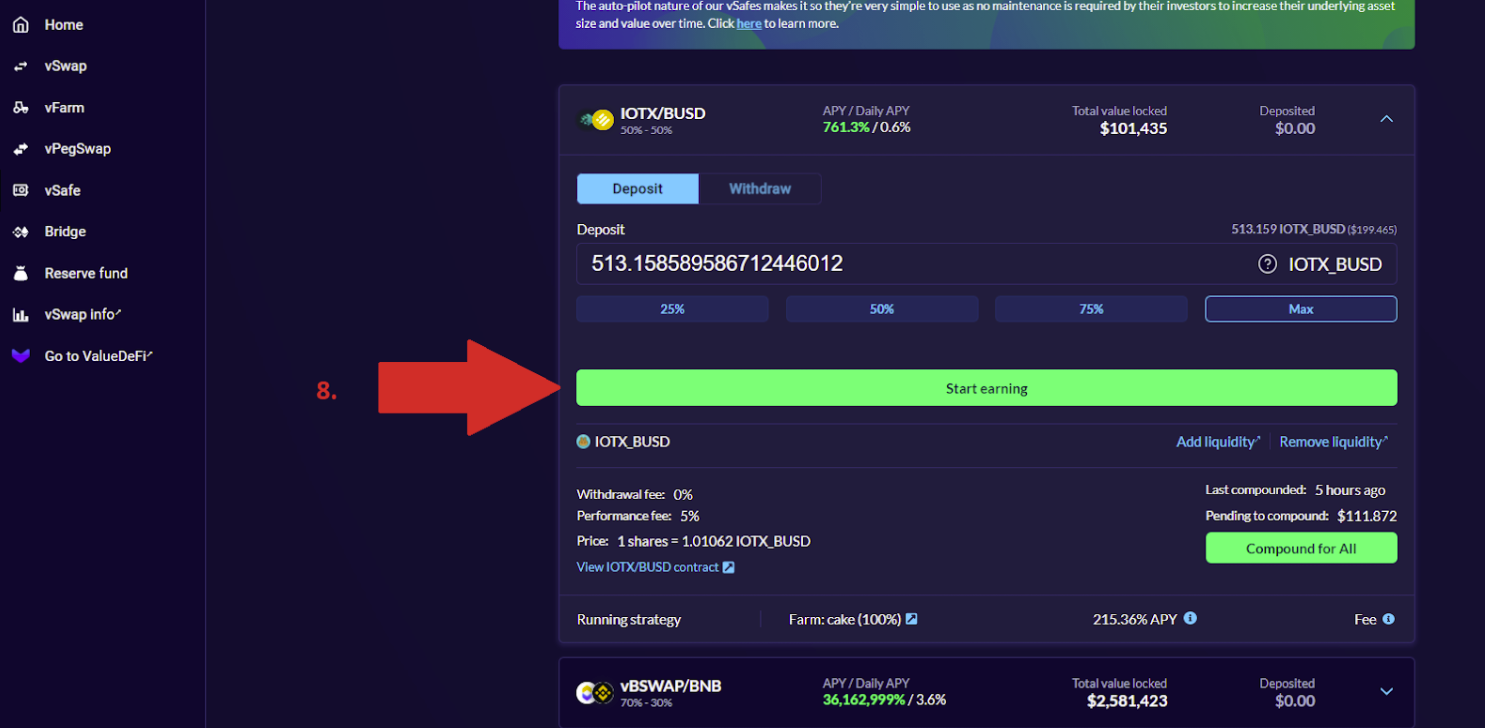
Task: Click the Compound for All button
Action: click(x=1300, y=548)
